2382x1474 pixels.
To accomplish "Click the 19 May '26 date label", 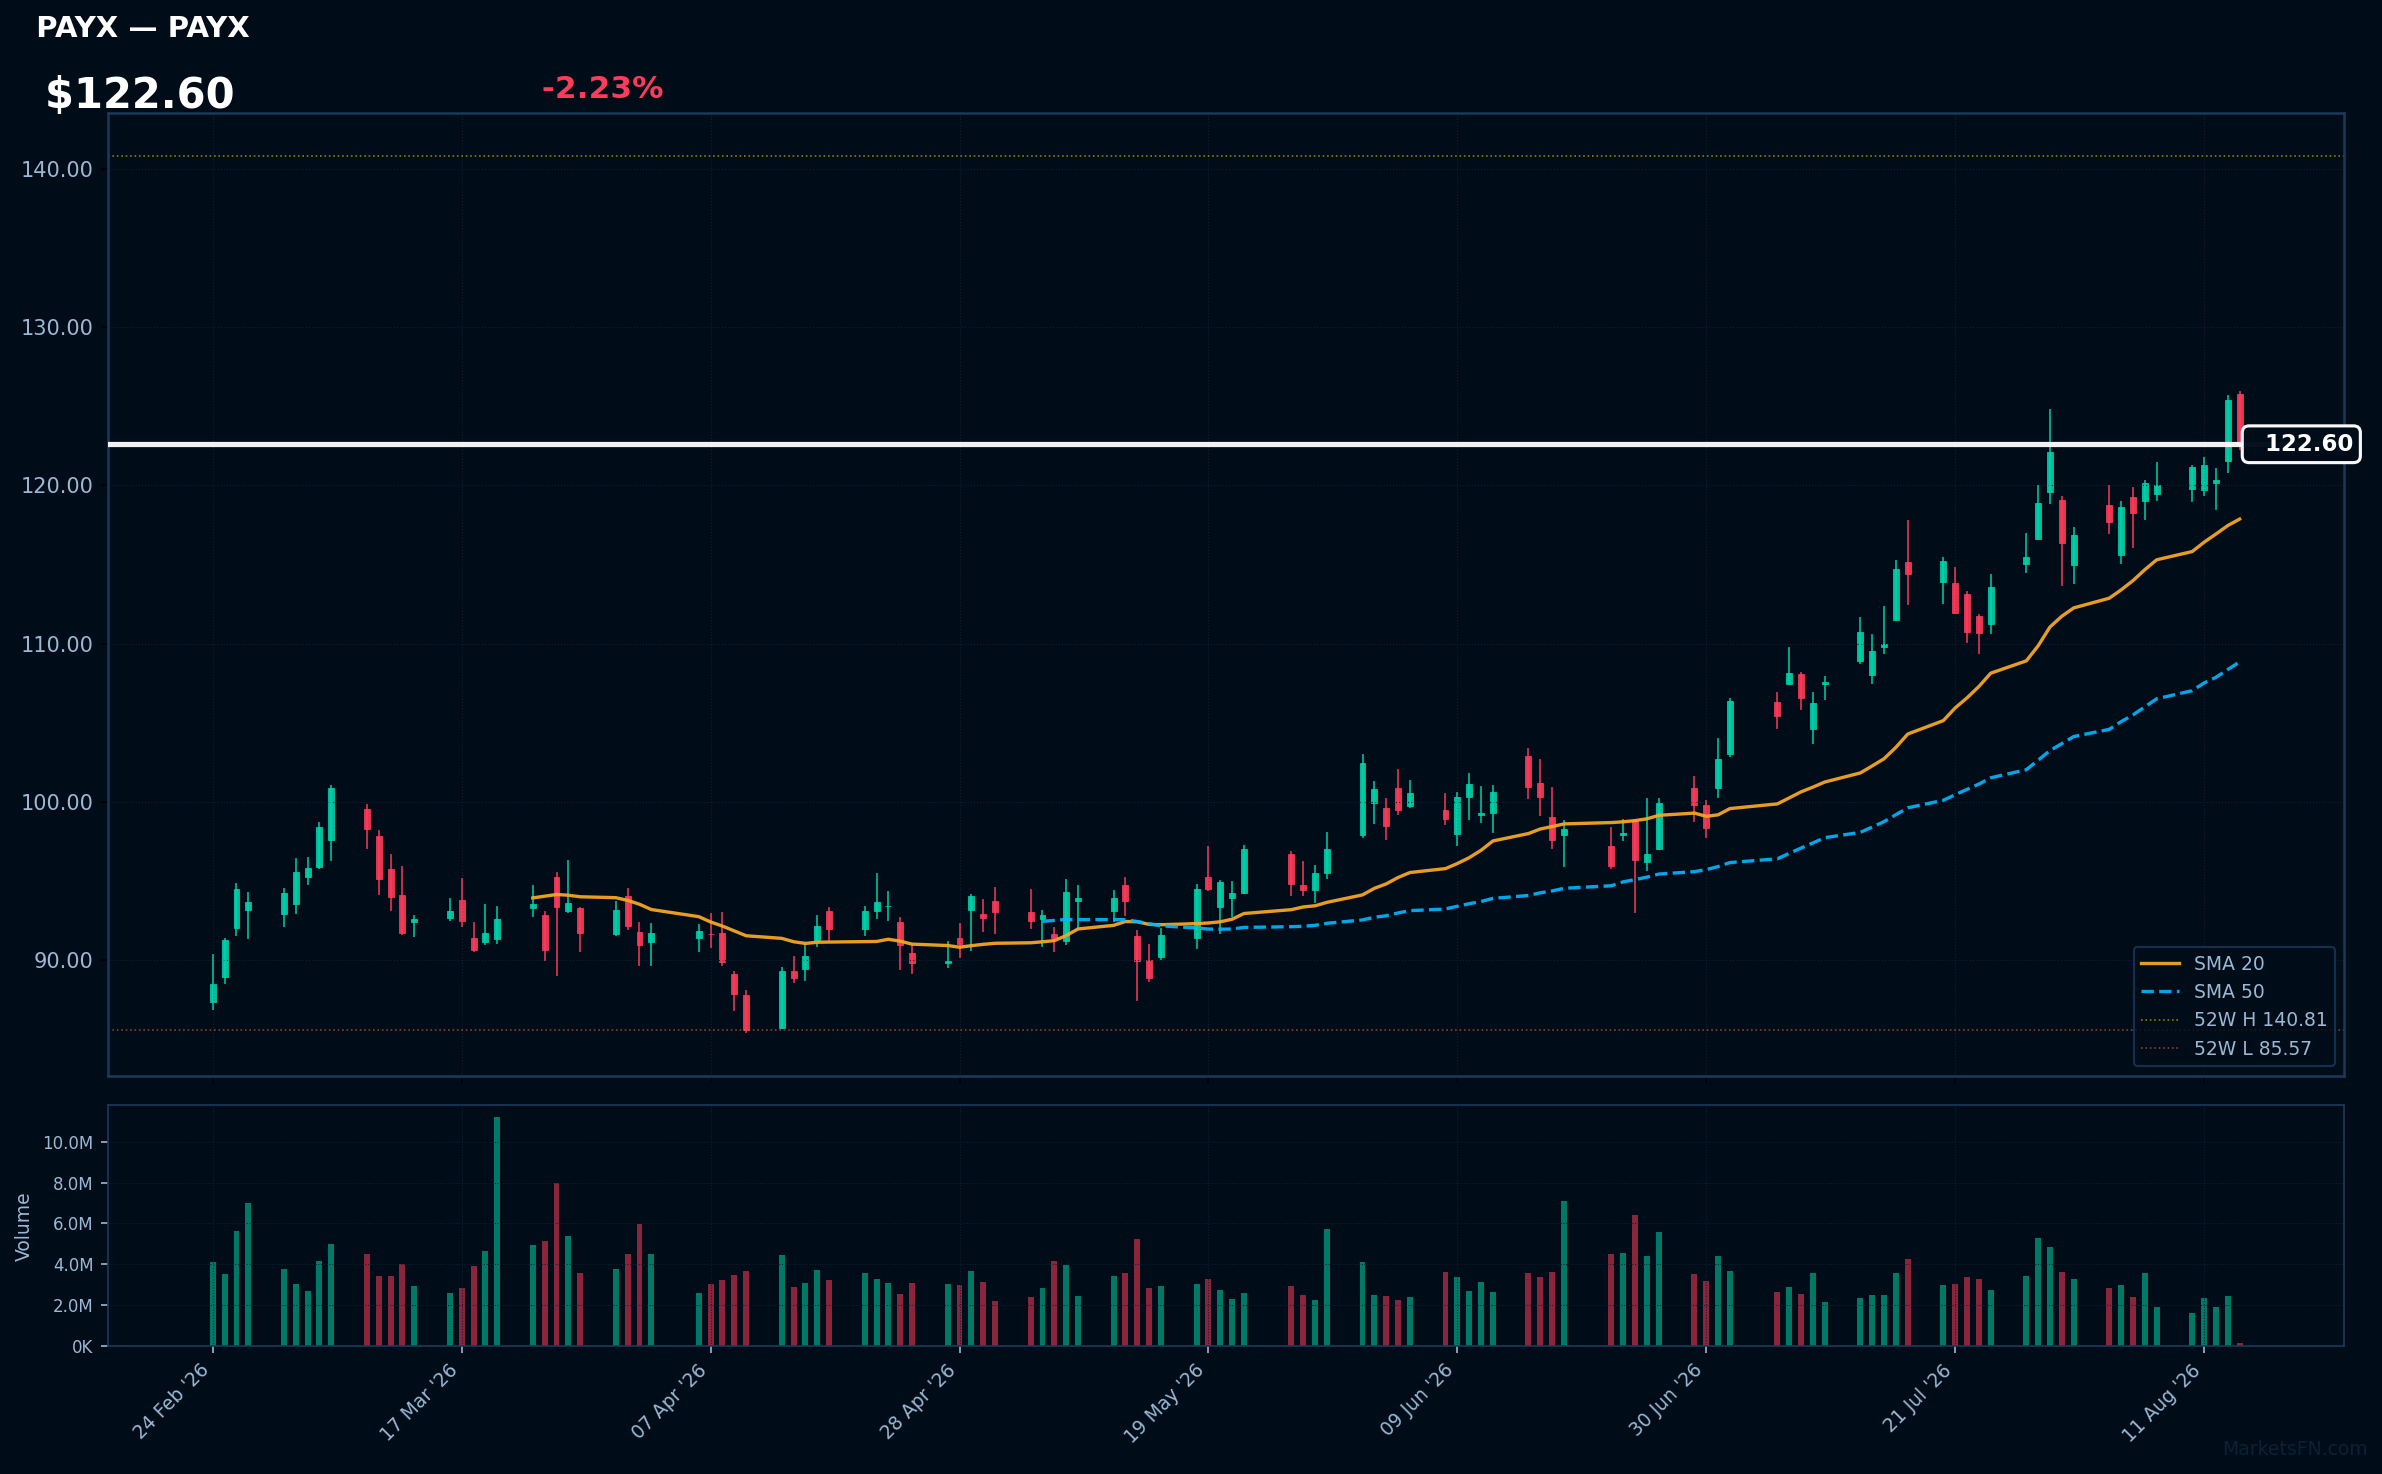I will pyautogui.click(x=1164, y=1402).
